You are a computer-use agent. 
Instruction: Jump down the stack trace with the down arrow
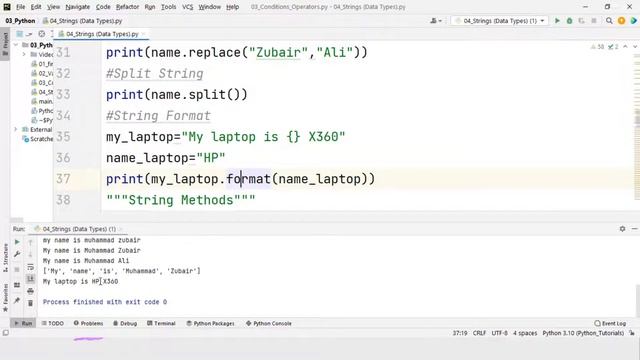[30, 255]
